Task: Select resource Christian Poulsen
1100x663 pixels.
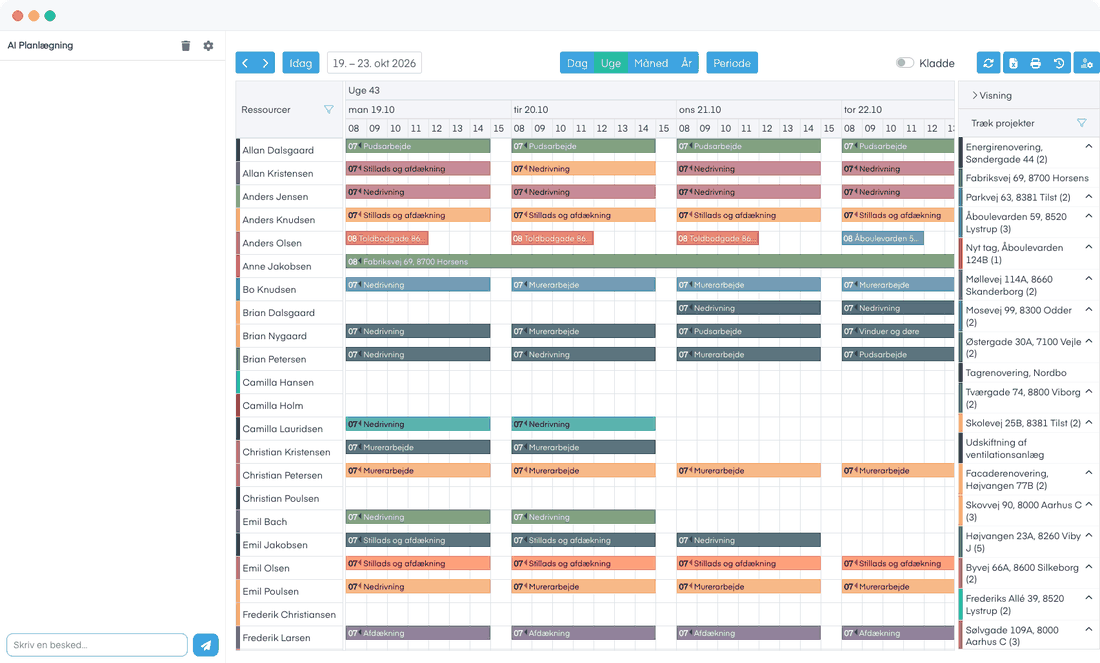Action: (x=281, y=499)
